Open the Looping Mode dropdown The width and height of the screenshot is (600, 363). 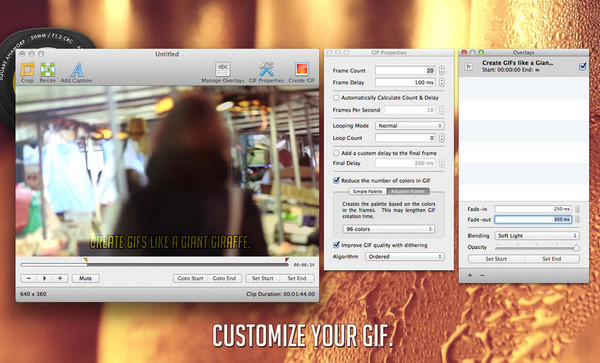pyautogui.click(x=409, y=126)
